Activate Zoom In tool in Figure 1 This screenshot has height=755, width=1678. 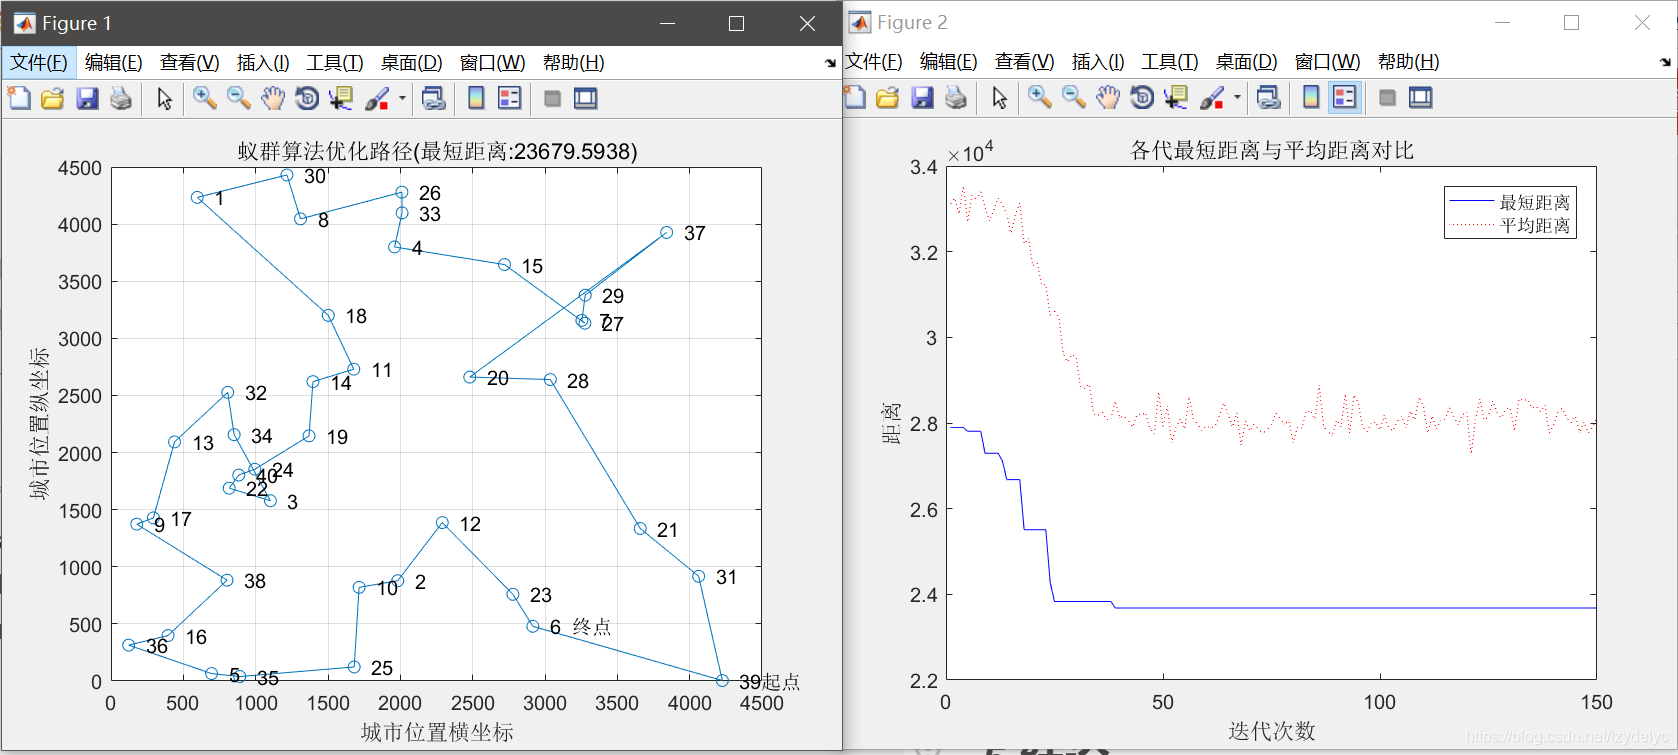(x=205, y=98)
